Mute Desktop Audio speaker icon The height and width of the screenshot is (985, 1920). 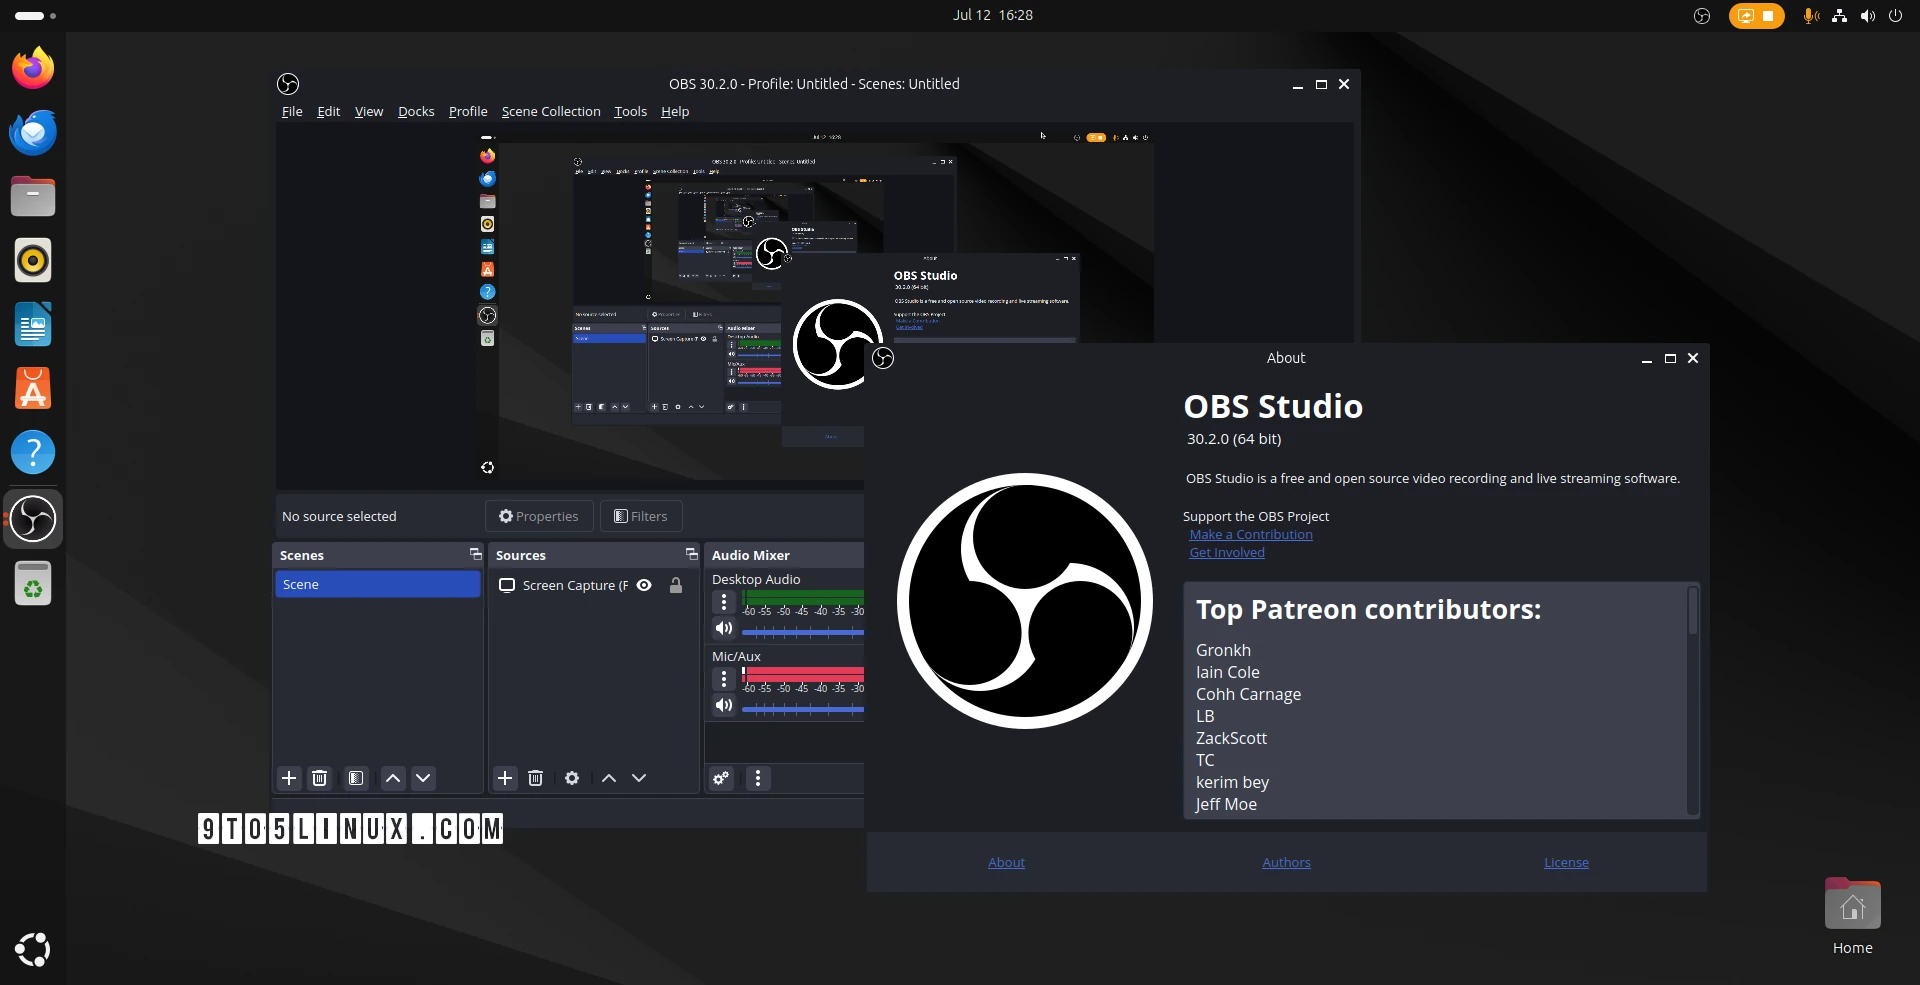tap(724, 628)
